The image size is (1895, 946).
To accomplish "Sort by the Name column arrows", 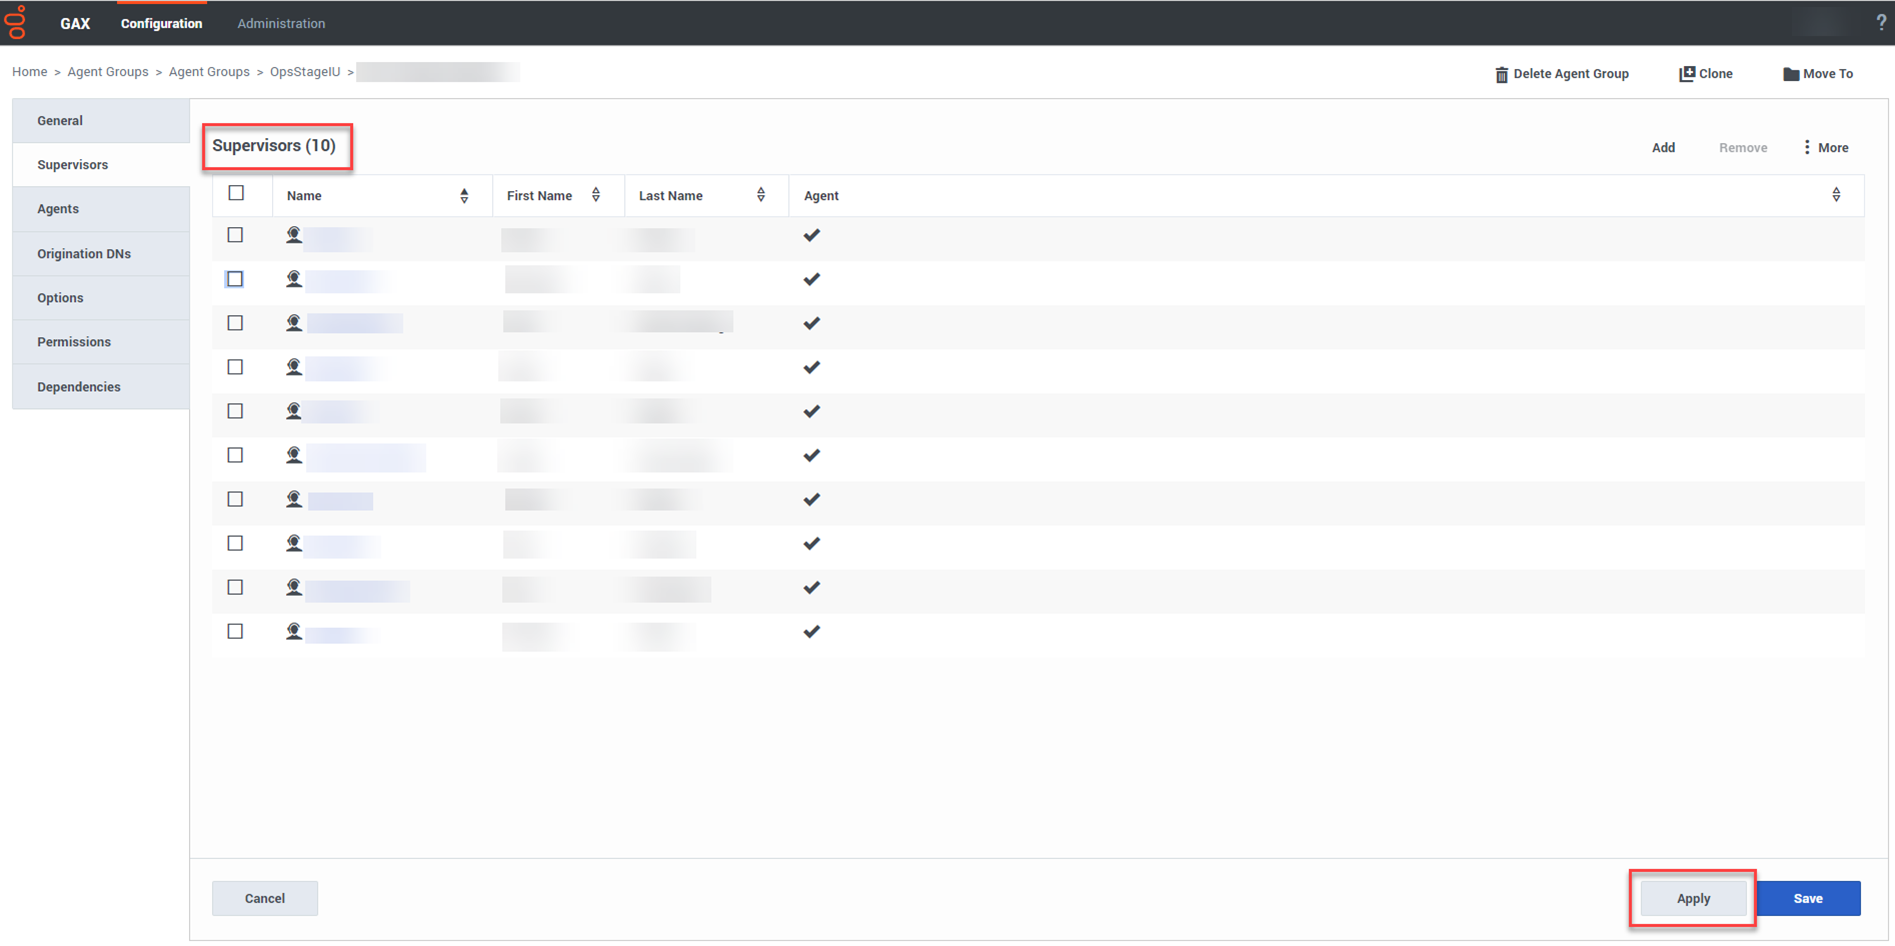I will [x=464, y=196].
